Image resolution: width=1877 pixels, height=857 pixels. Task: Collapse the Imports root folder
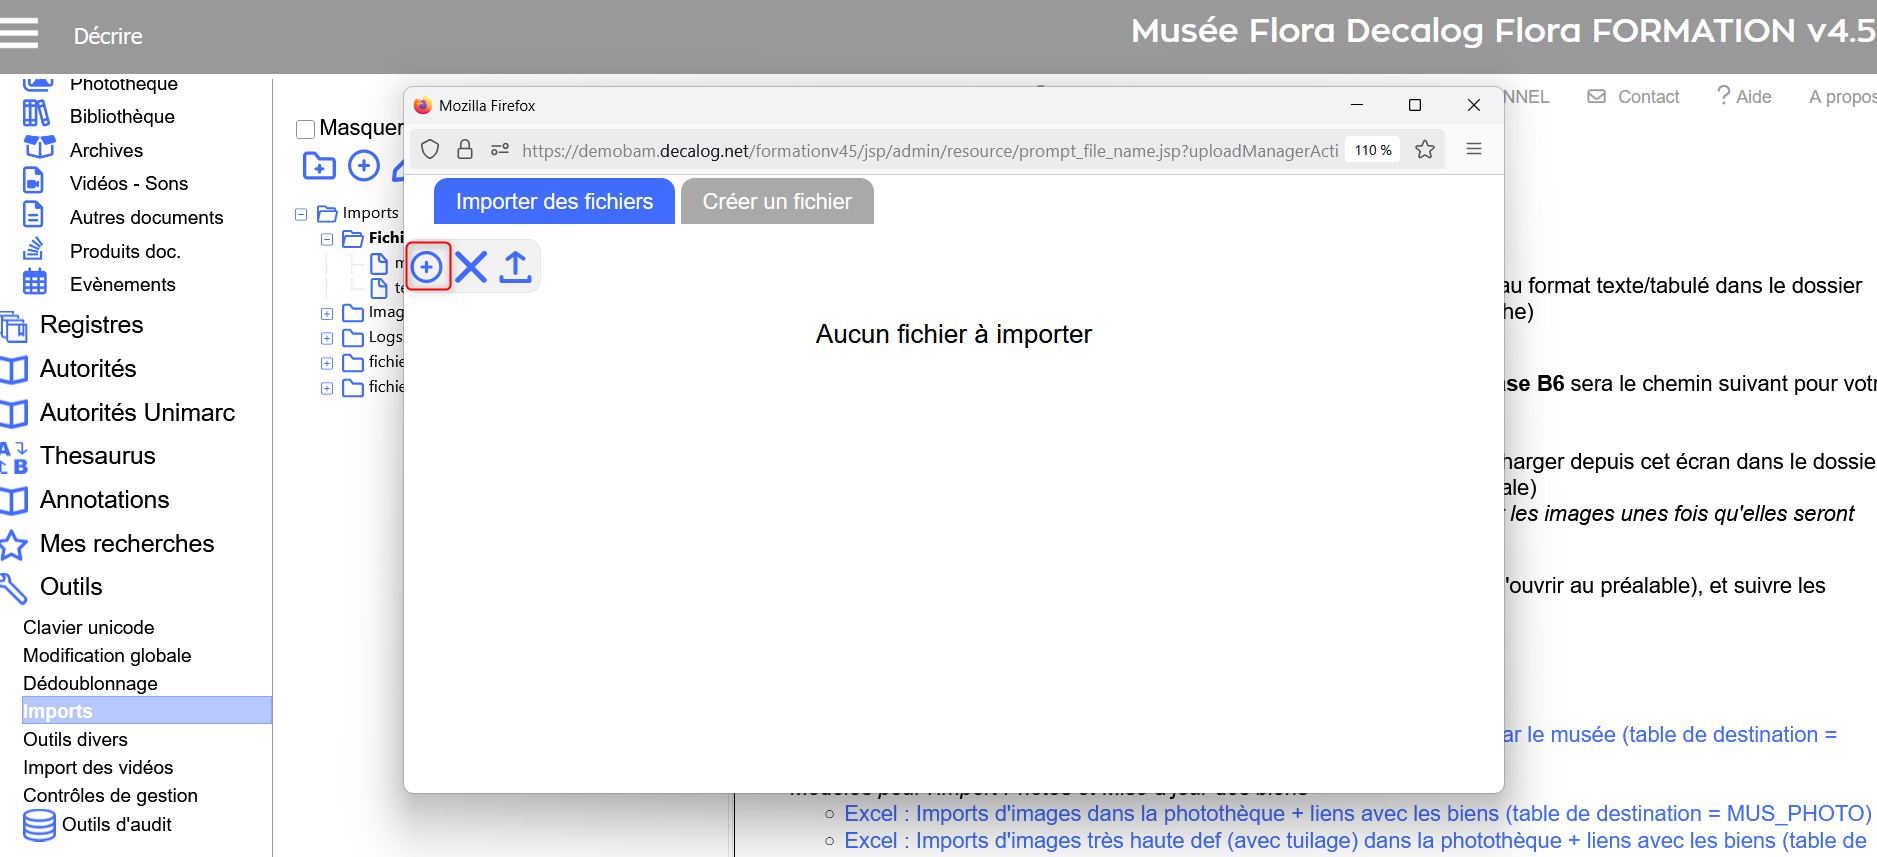click(x=301, y=214)
